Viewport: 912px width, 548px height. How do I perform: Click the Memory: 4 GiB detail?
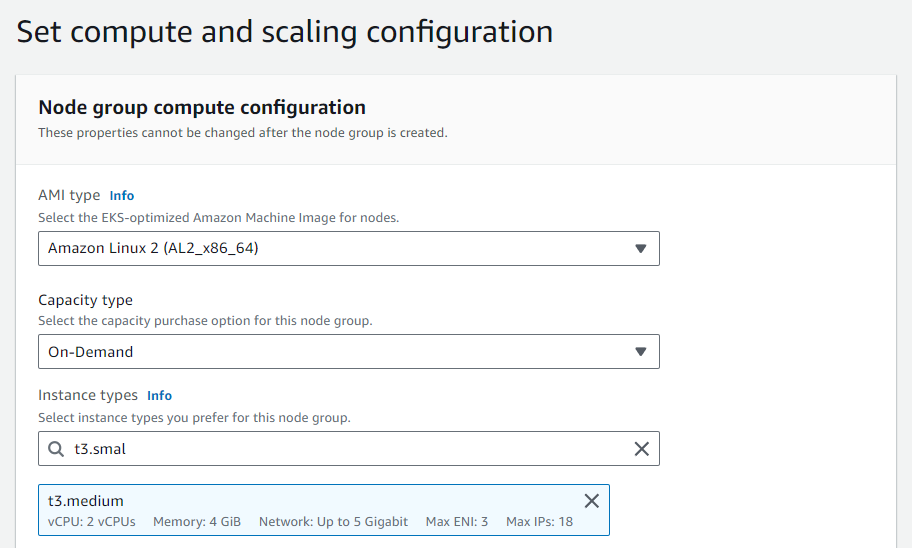(197, 522)
